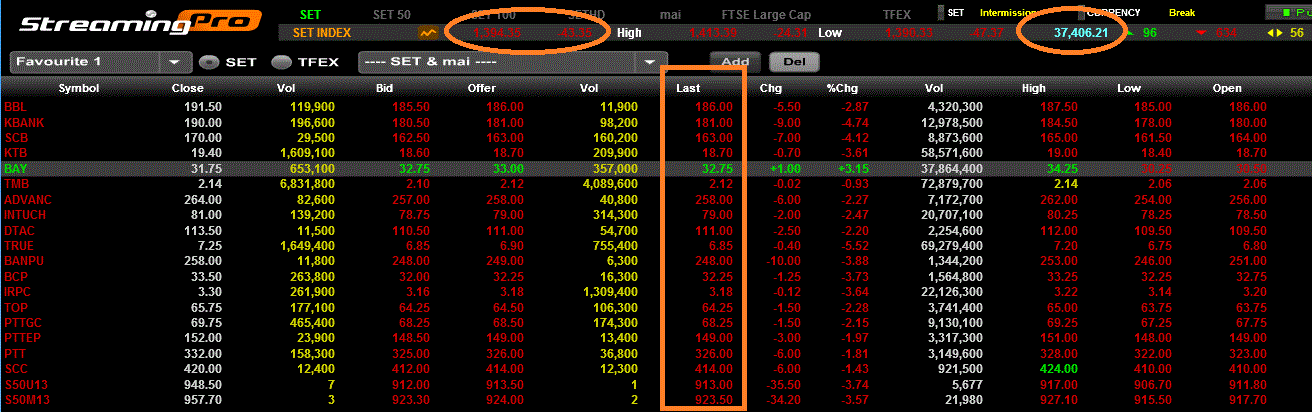The image size is (1312, 416).
Task: Select the PTTEP symbol
Action: pos(24,338)
